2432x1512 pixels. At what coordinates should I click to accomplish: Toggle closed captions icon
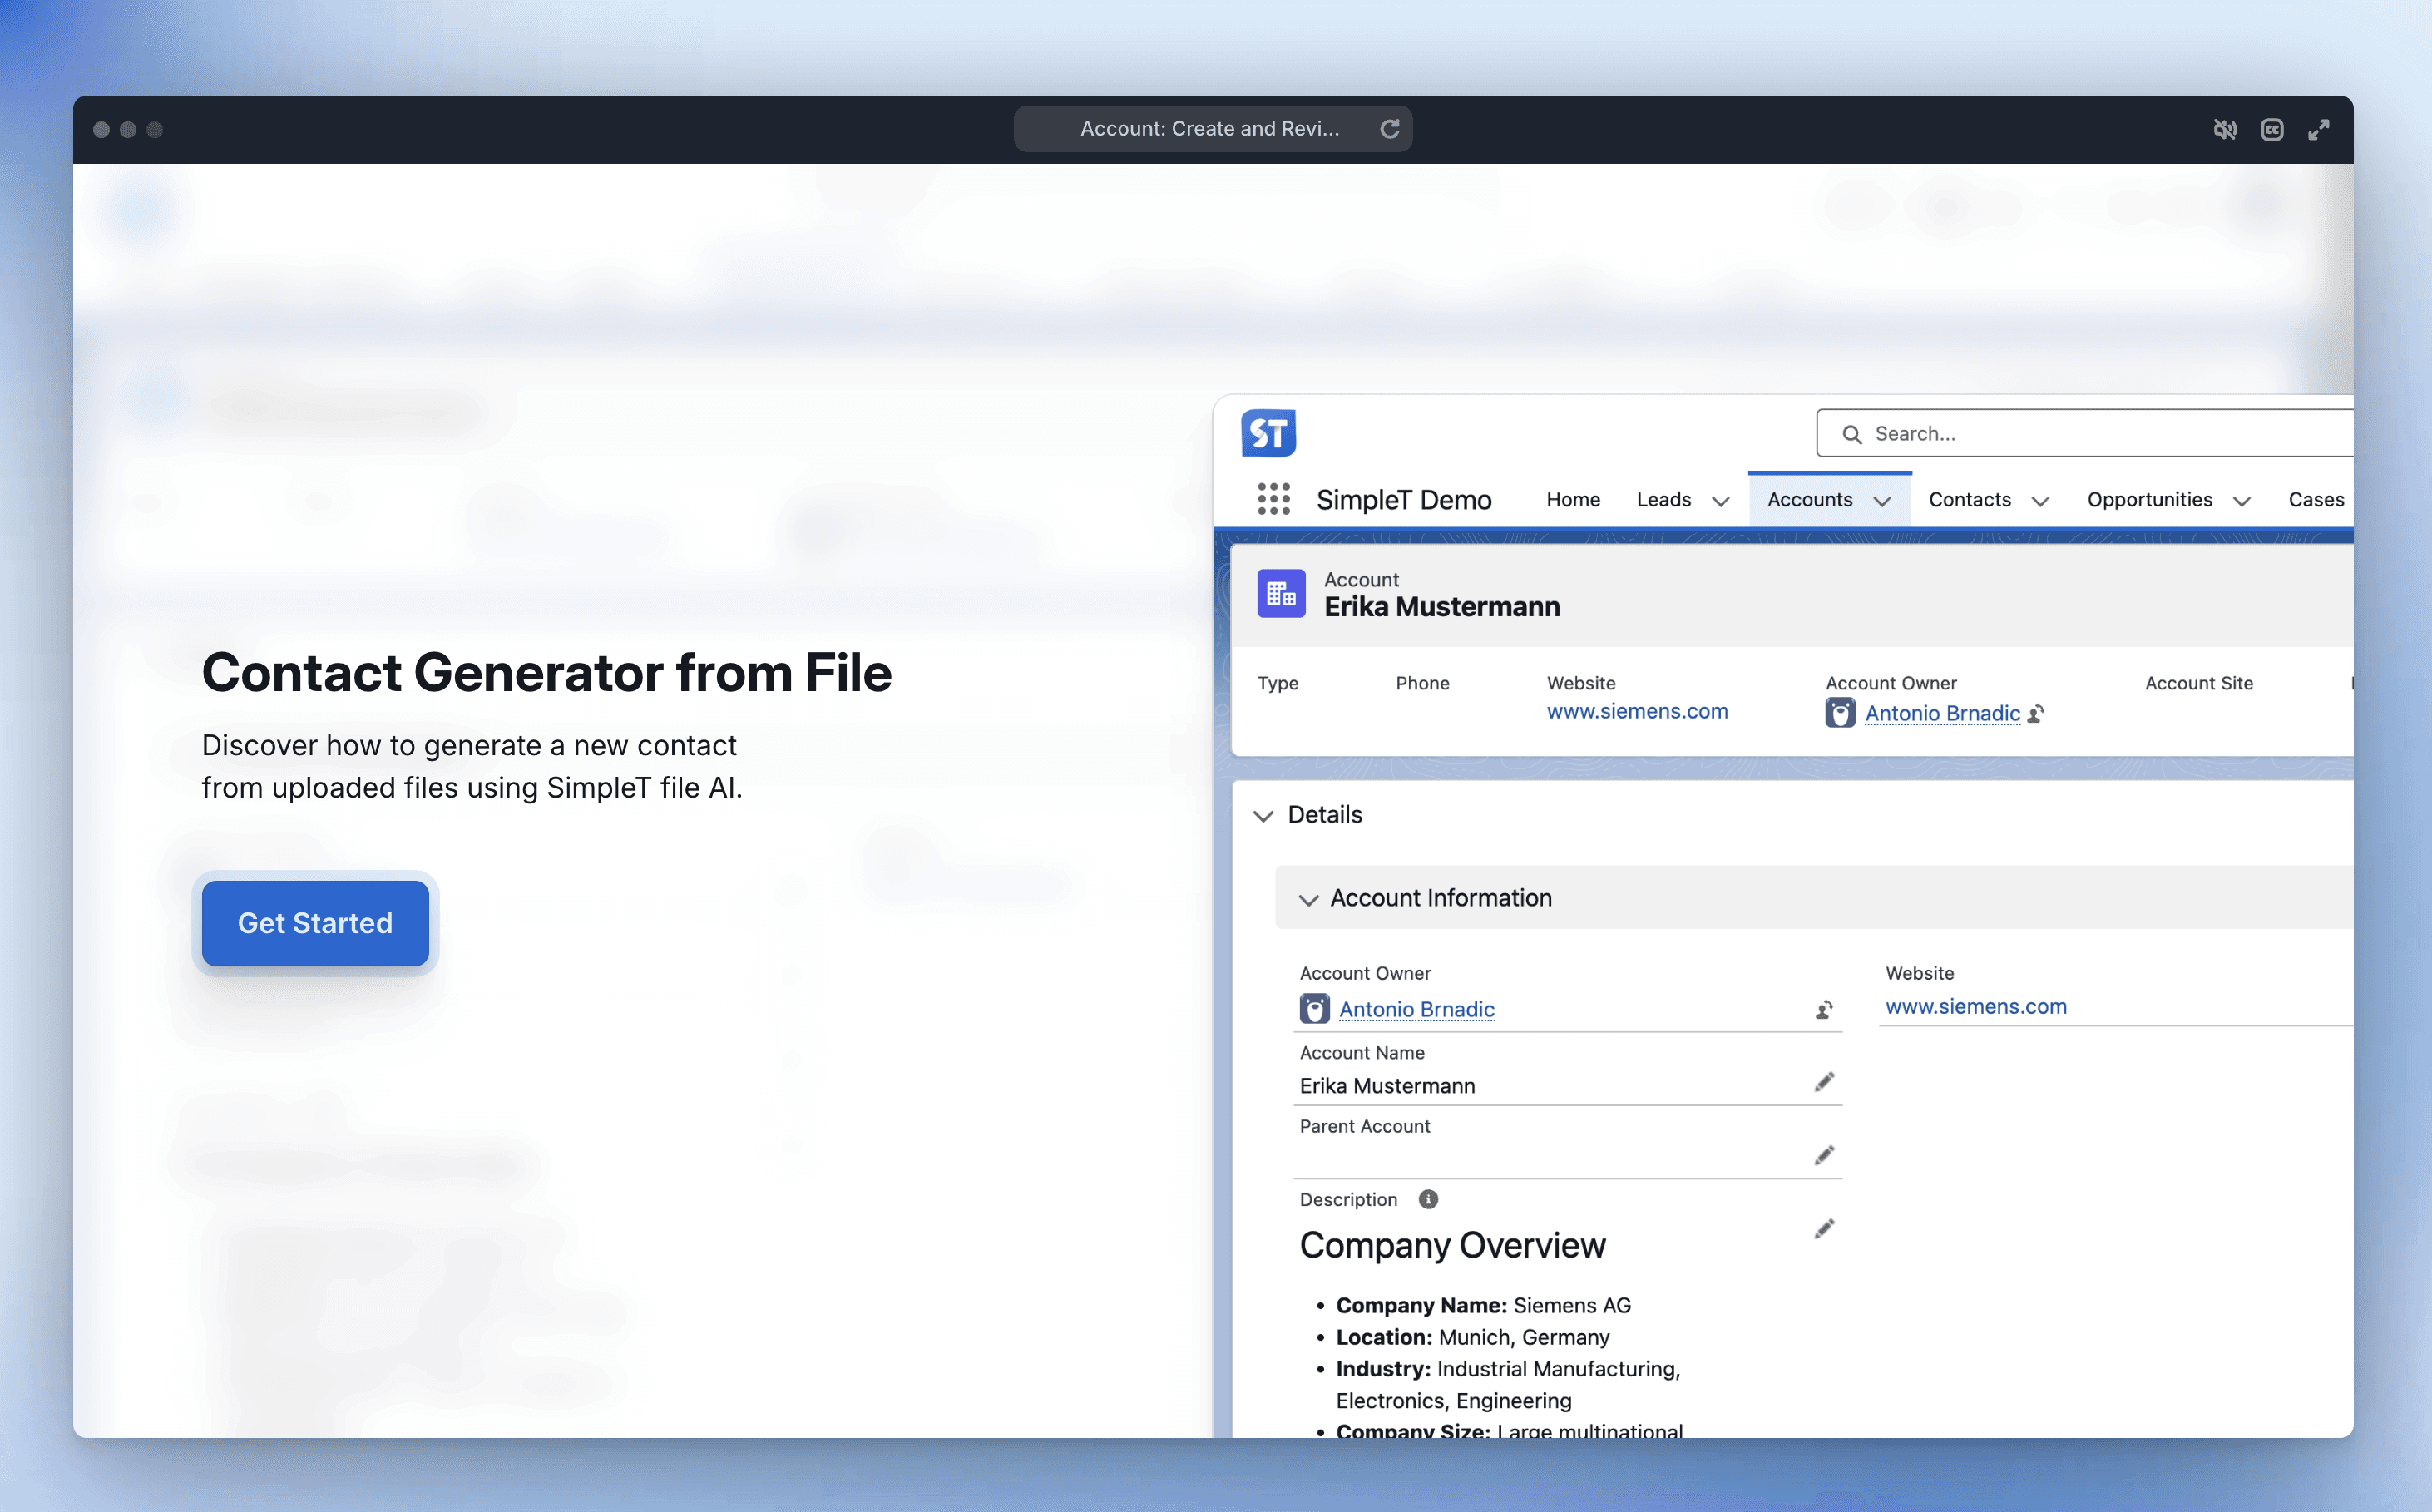click(x=2271, y=130)
